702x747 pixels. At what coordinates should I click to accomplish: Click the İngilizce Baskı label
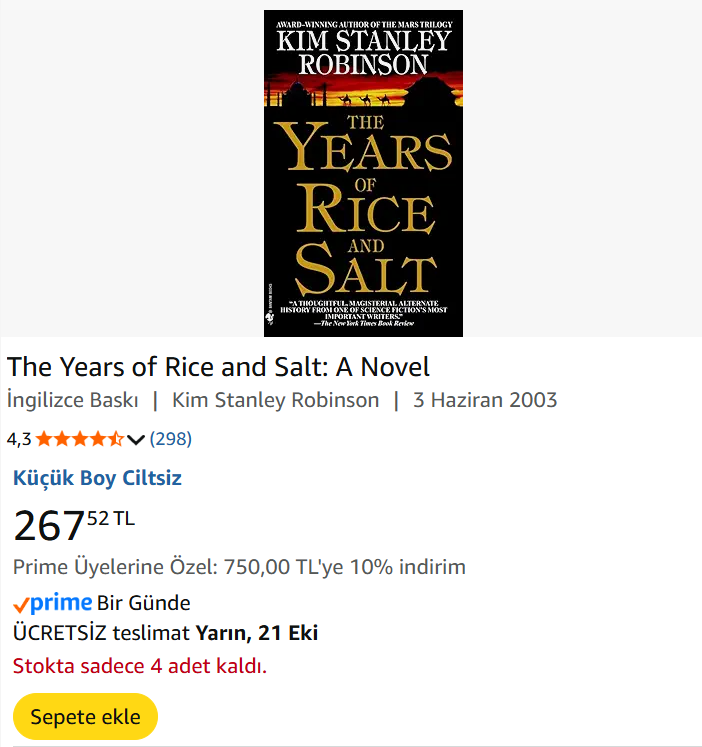[x=72, y=400]
